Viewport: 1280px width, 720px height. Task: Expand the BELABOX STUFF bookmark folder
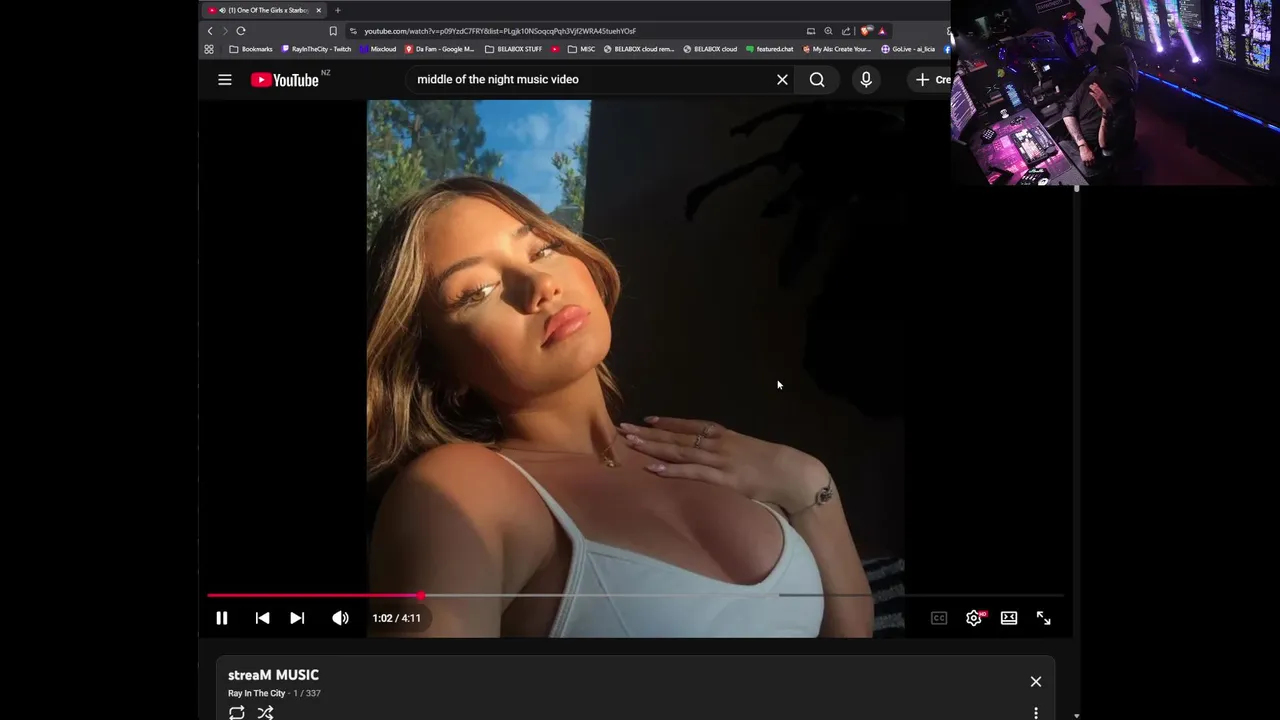[x=514, y=49]
